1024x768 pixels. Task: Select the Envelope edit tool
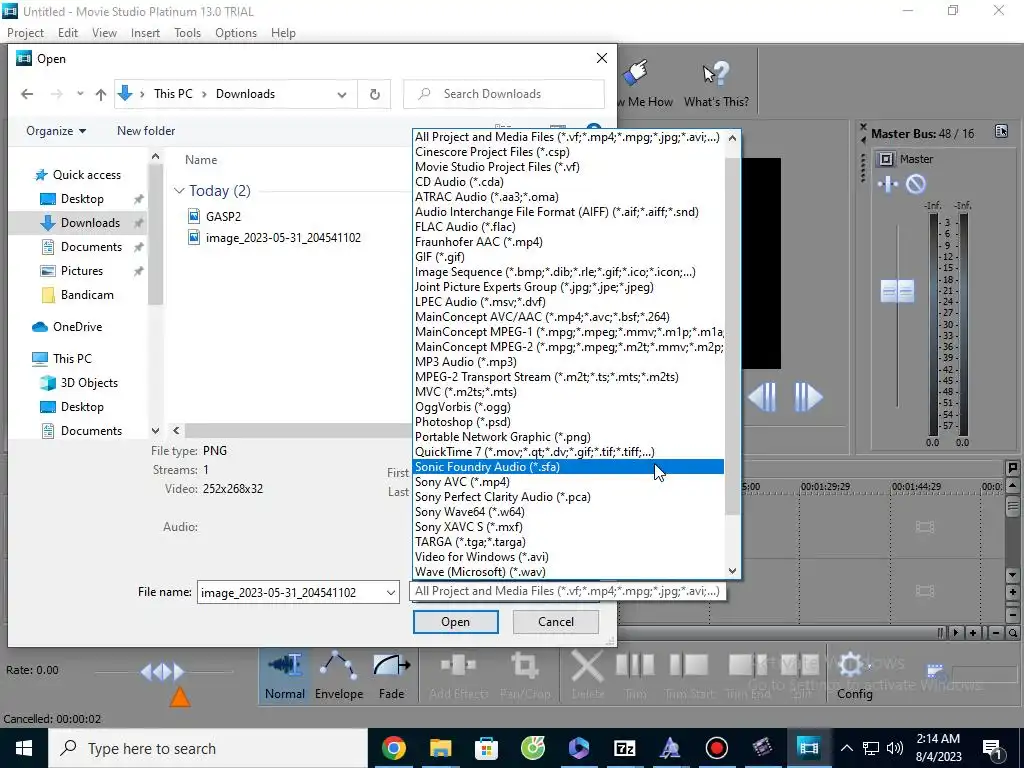click(x=338, y=675)
